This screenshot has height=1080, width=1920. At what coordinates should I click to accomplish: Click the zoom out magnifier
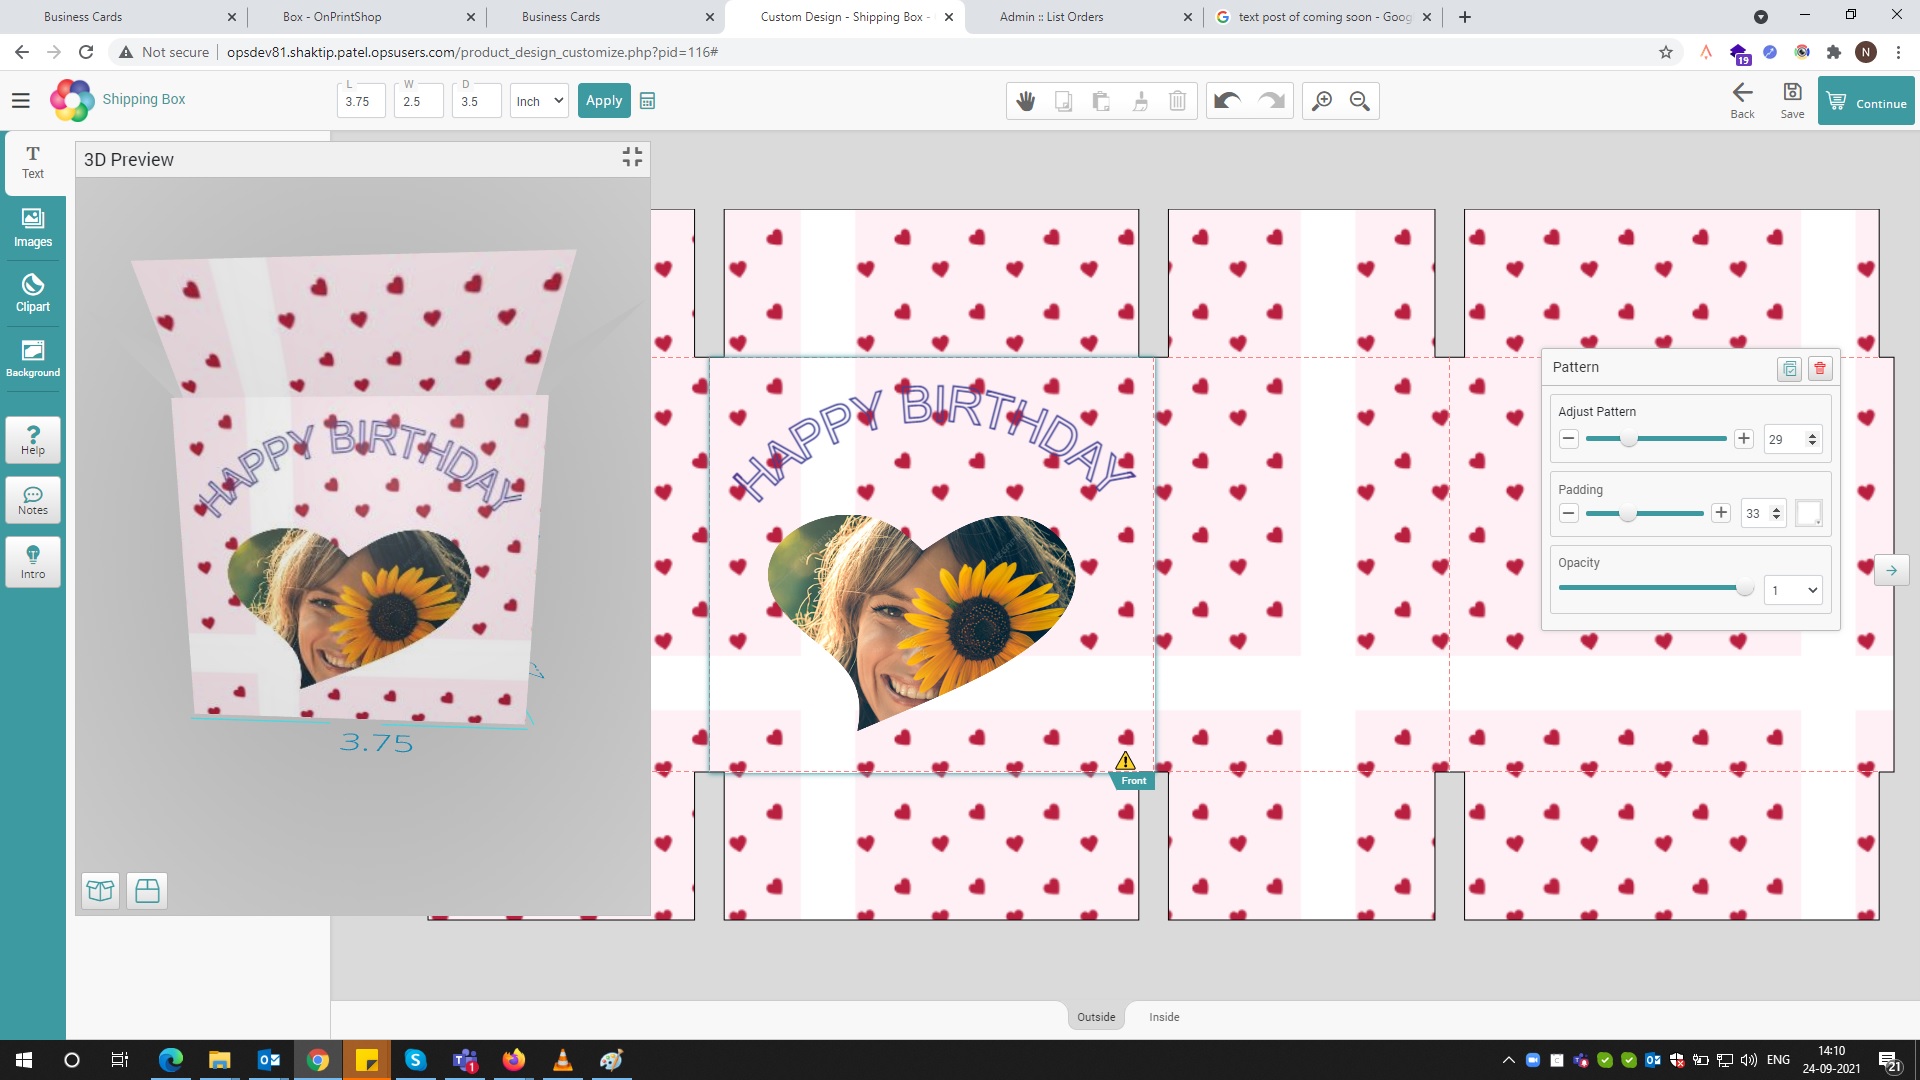tap(1359, 101)
